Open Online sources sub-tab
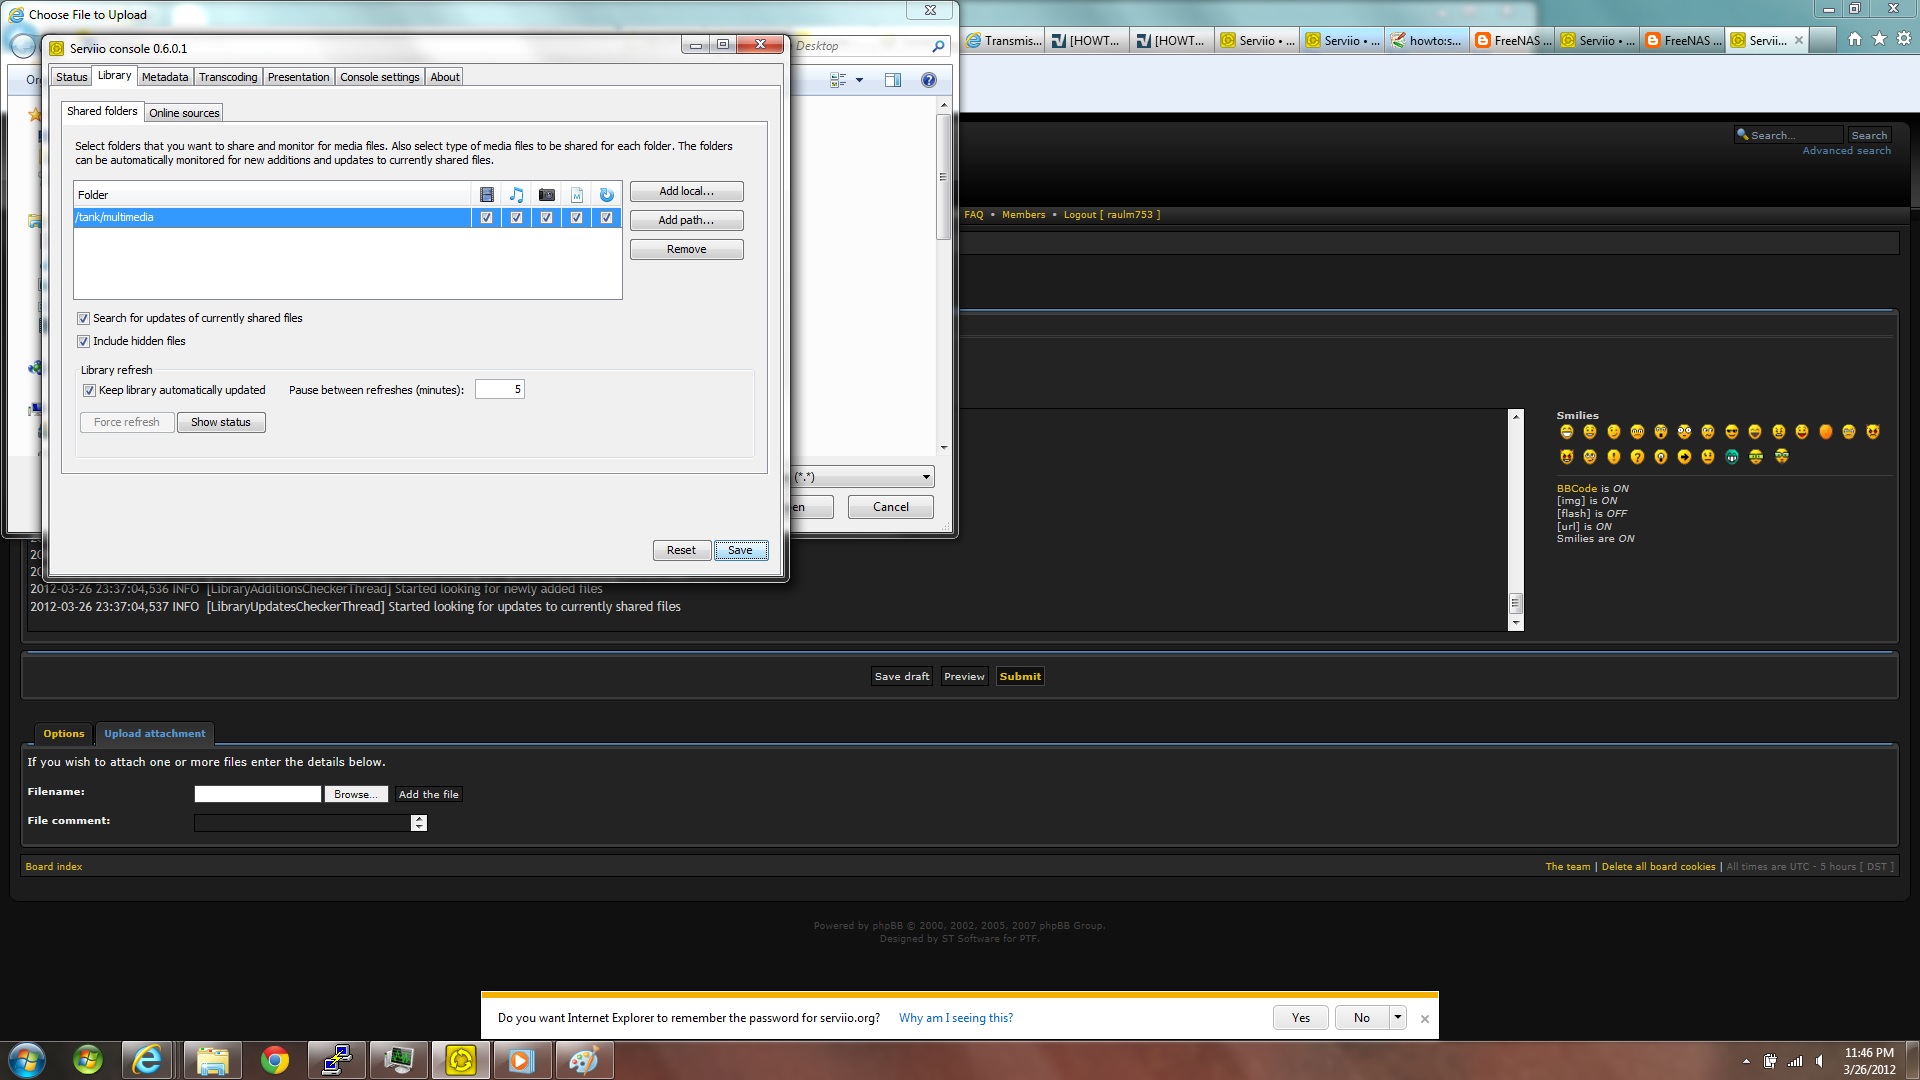 click(x=184, y=113)
